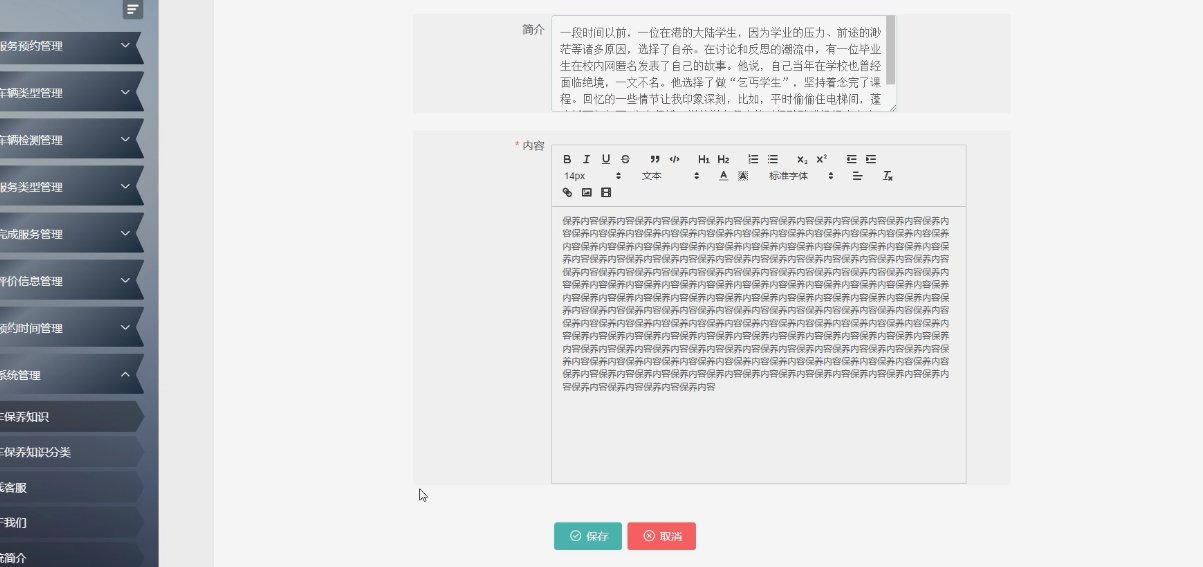Open the 保养知识 submenu item
1203x567 pixels.
(x=70, y=417)
